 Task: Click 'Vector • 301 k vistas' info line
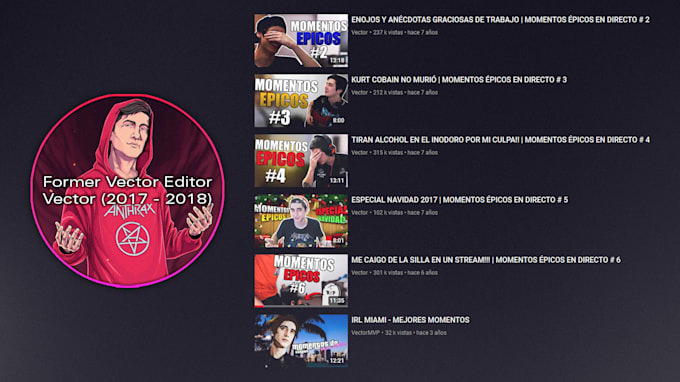point(394,273)
